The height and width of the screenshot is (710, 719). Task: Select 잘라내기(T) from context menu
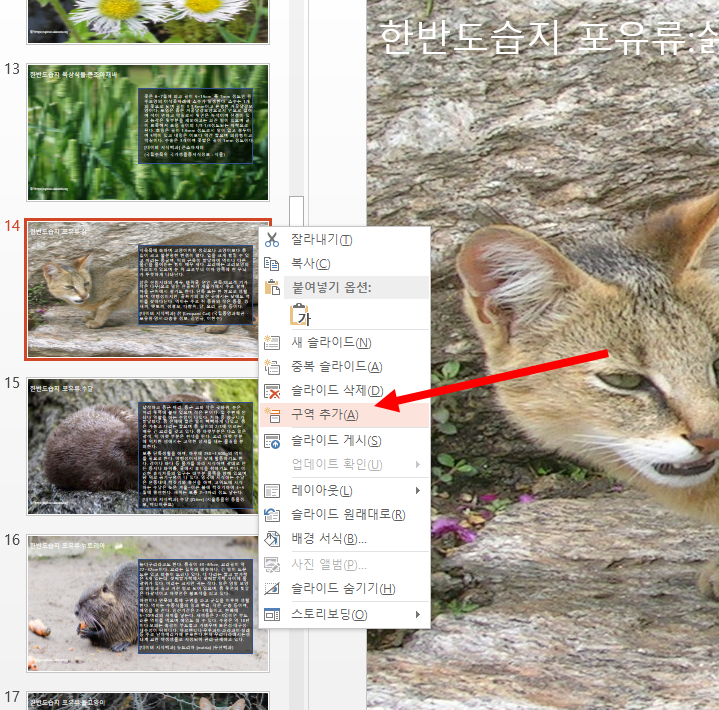coord(345,239)
